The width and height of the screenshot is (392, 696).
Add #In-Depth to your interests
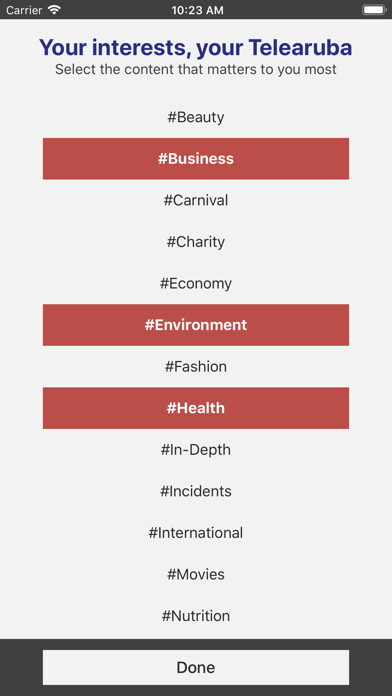(196, 450)
